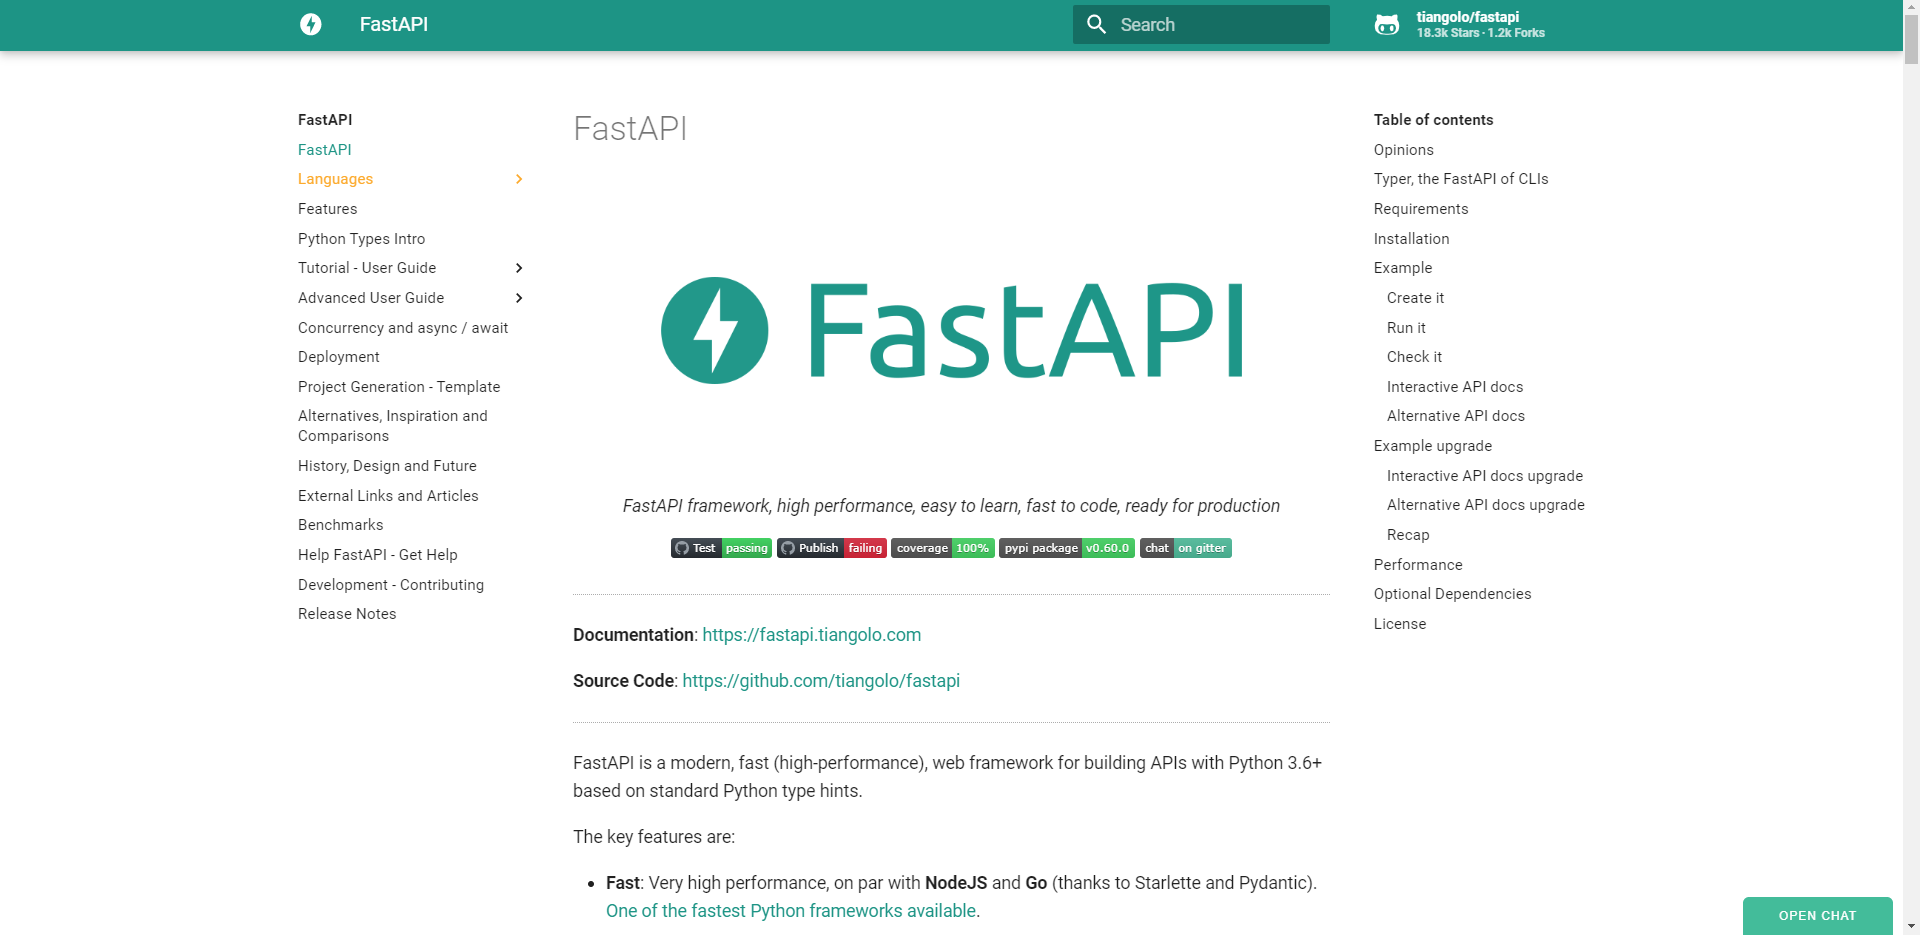The image size is (1920, 935).
Task: Go to the Benchmarks page
Action: [341, 525]
